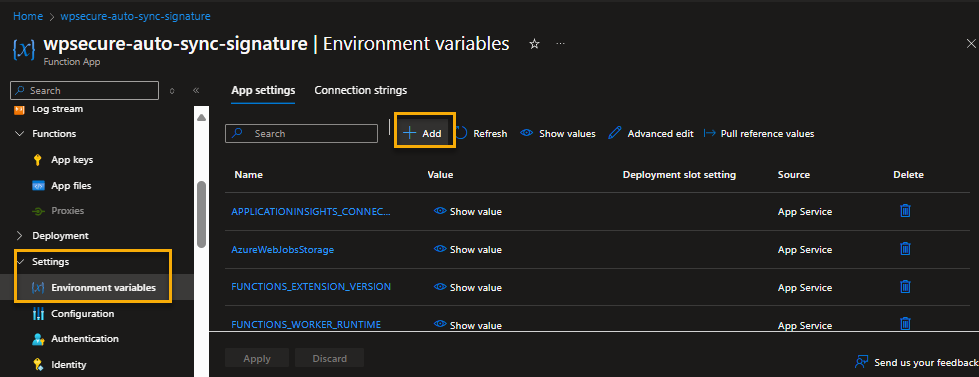
Task: Open FUNCTIONS_WORKER_RUNTIME setting
Action: click(306, 325)
